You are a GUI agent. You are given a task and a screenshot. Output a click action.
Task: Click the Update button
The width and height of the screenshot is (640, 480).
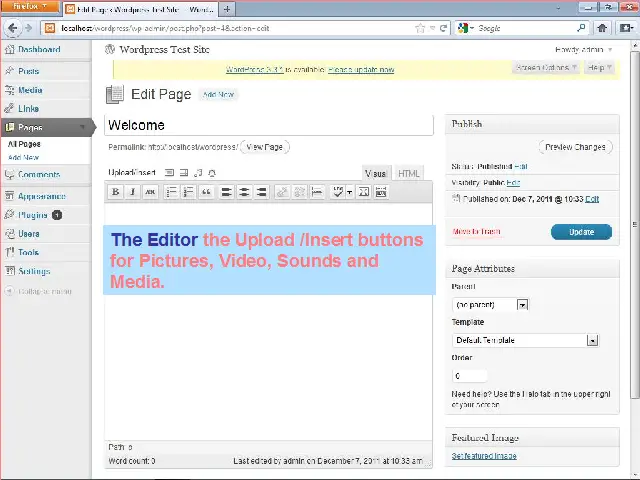click(x=581, y=232)
